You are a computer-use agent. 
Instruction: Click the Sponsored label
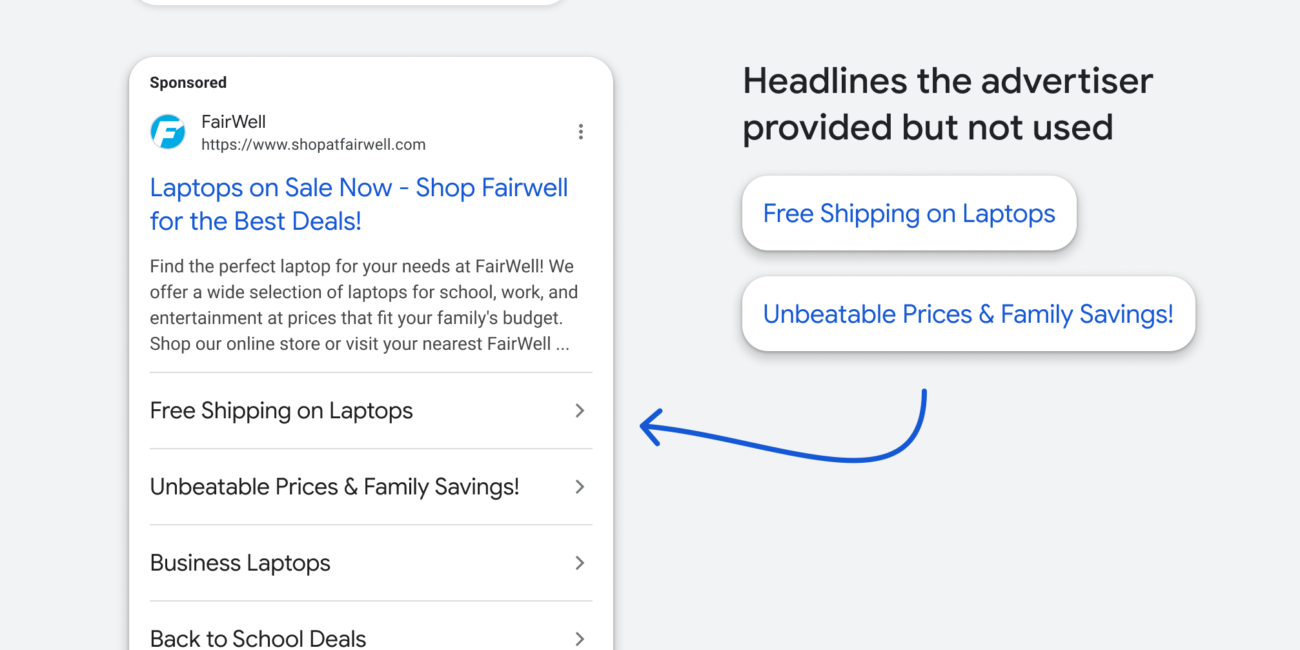[x=188, y=83]
